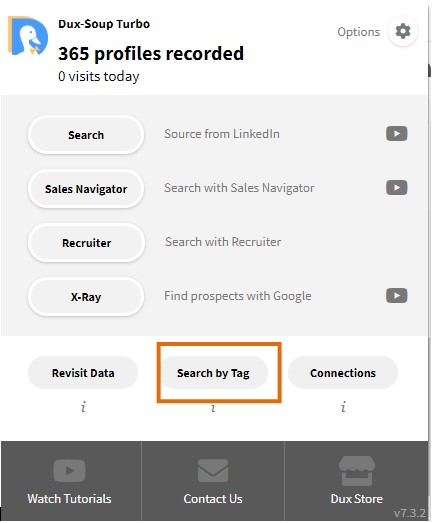Play the Search tutorial video icon
This screenshot has width=432, height=523.
[397, 134]
